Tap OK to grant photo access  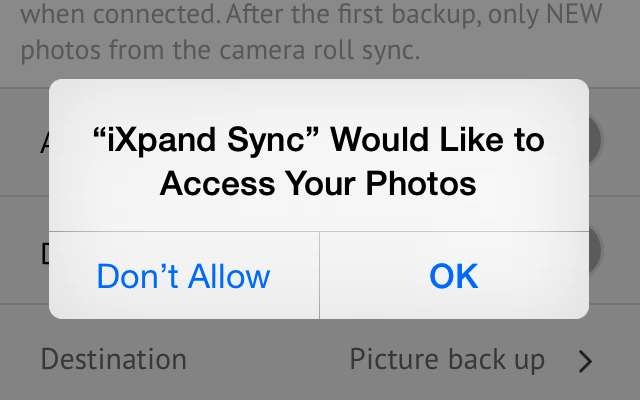pyautogui.click(x=453, y=275)
